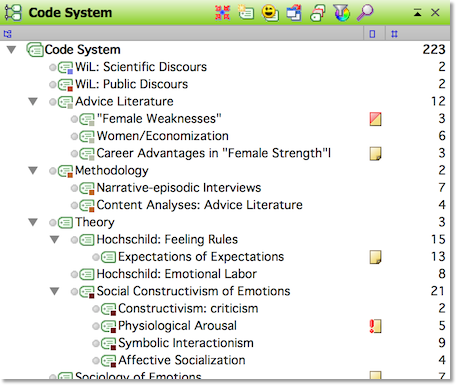Open yellow memo of Career Advantages code

tap(376, 154)
